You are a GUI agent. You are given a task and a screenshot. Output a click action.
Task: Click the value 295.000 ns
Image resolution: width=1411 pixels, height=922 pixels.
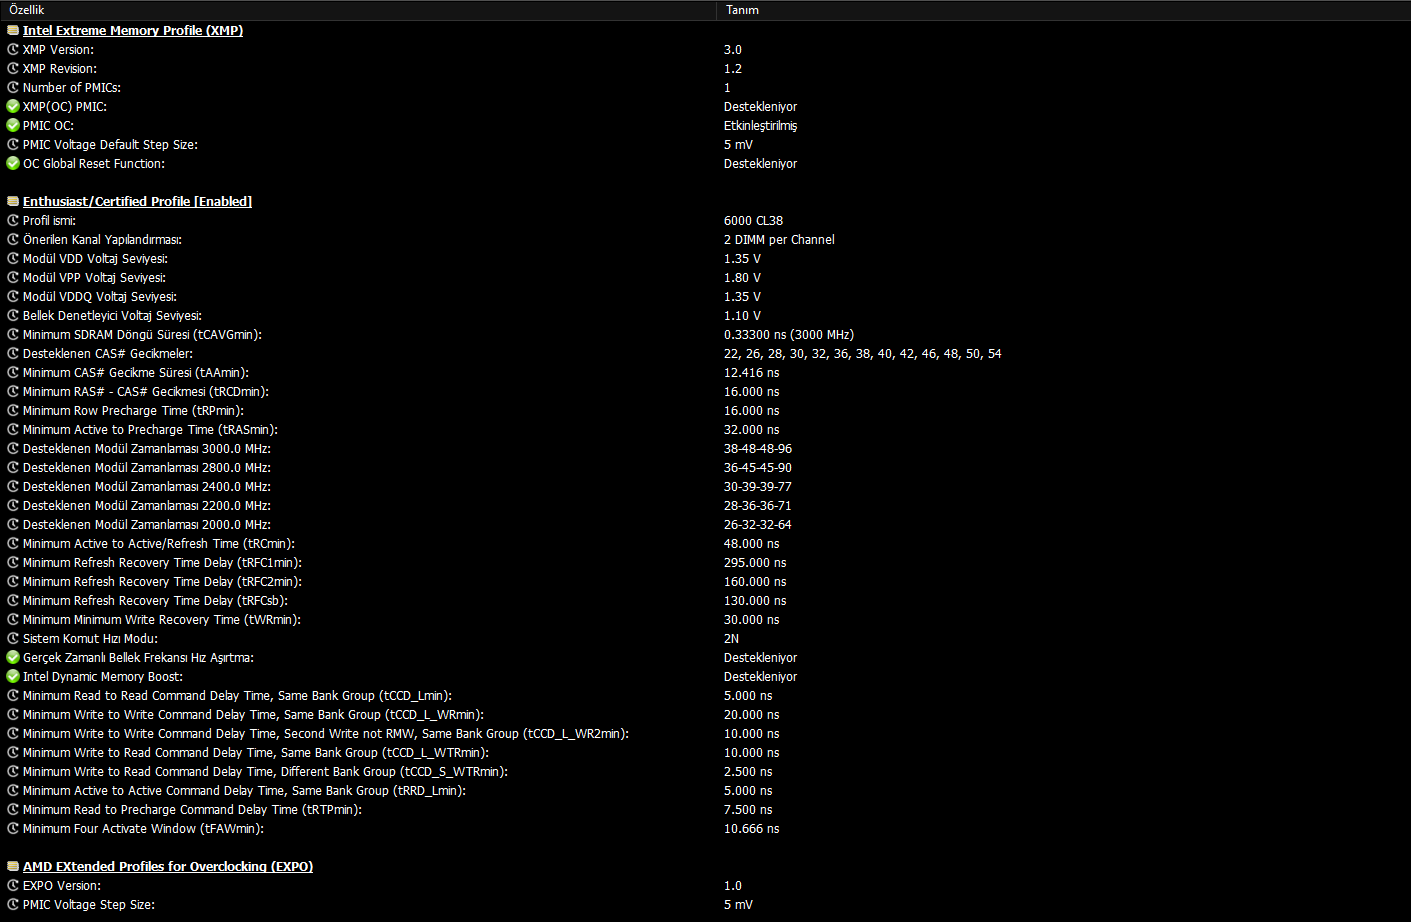coord(755,563)
